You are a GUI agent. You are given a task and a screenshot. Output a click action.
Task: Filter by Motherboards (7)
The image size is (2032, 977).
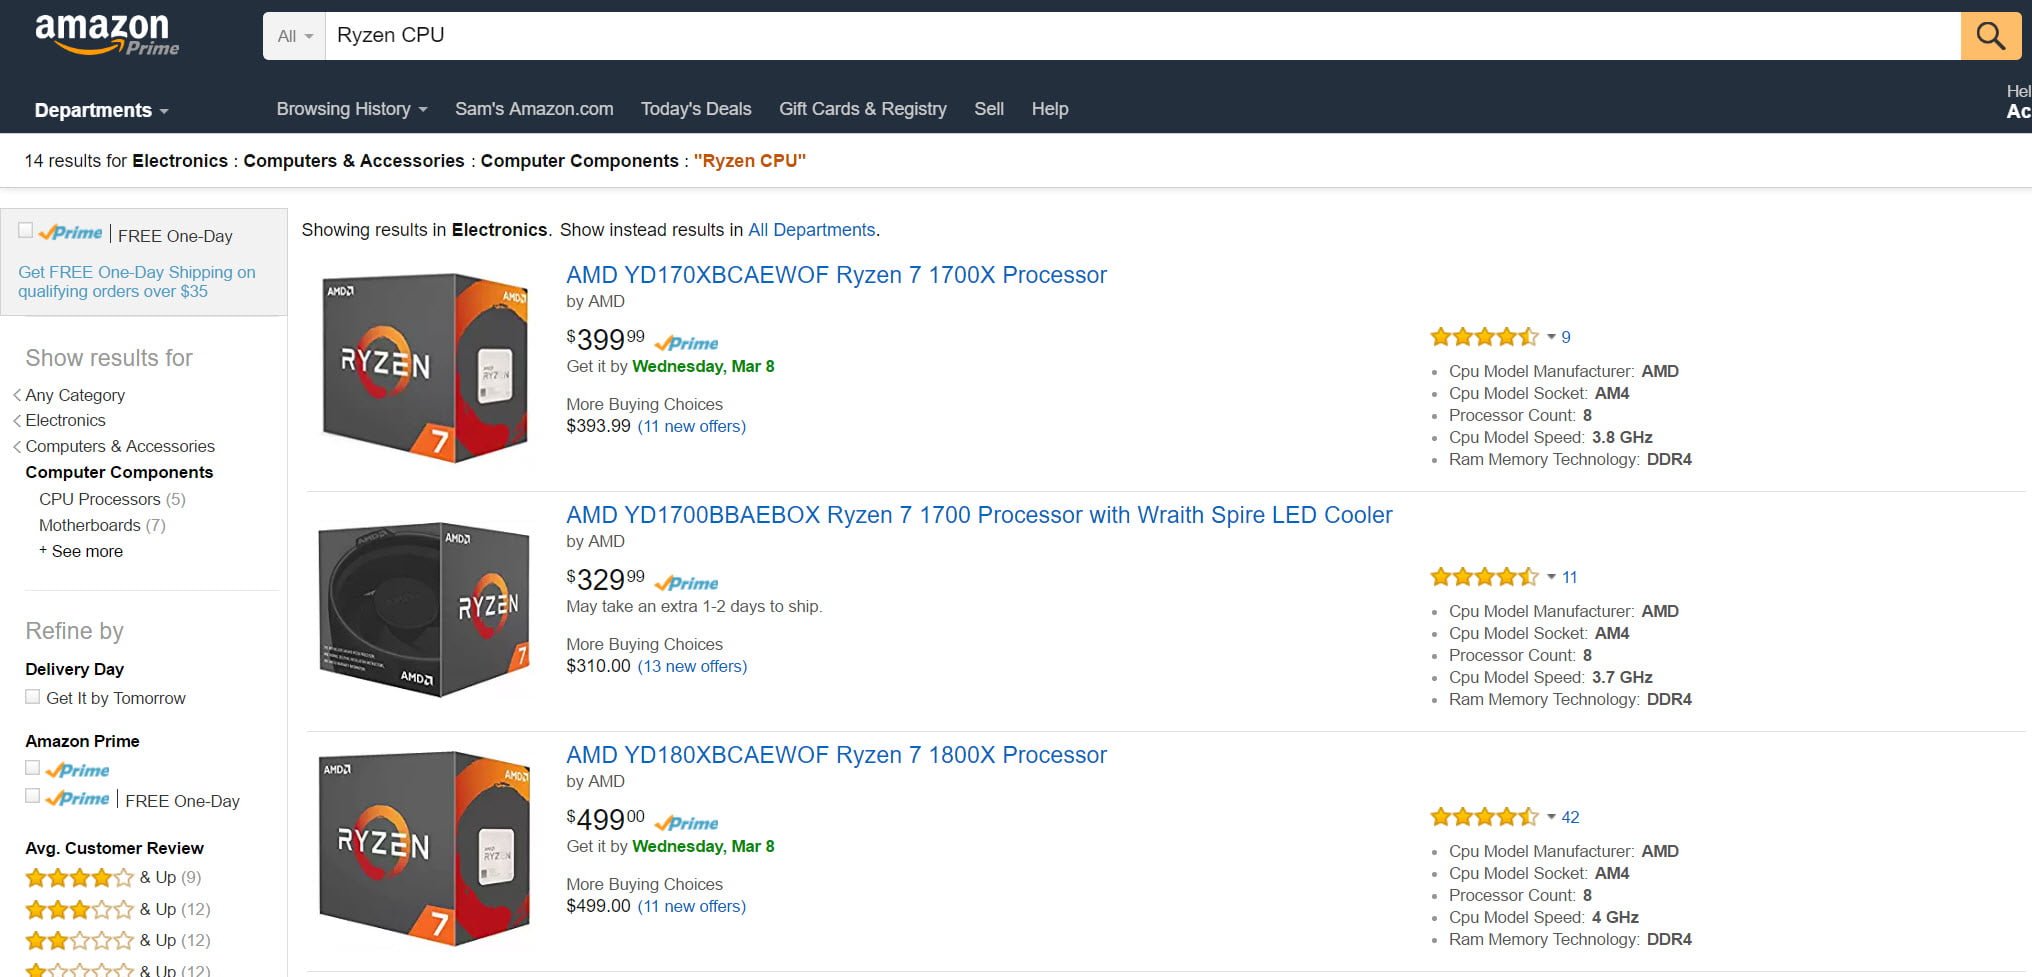[x=102, y=525]
